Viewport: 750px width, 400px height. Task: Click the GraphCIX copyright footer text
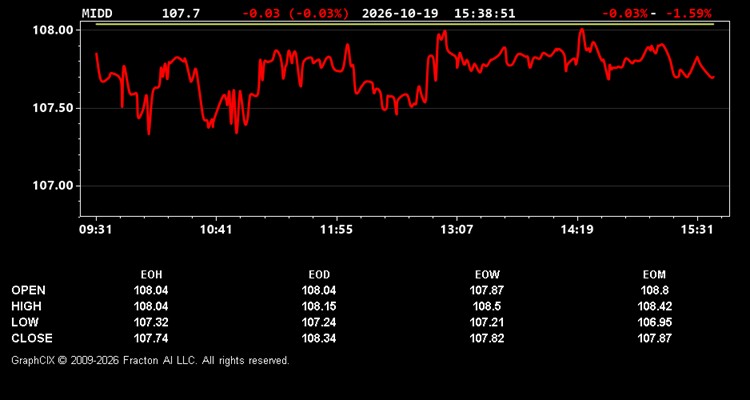click(150, 360)
